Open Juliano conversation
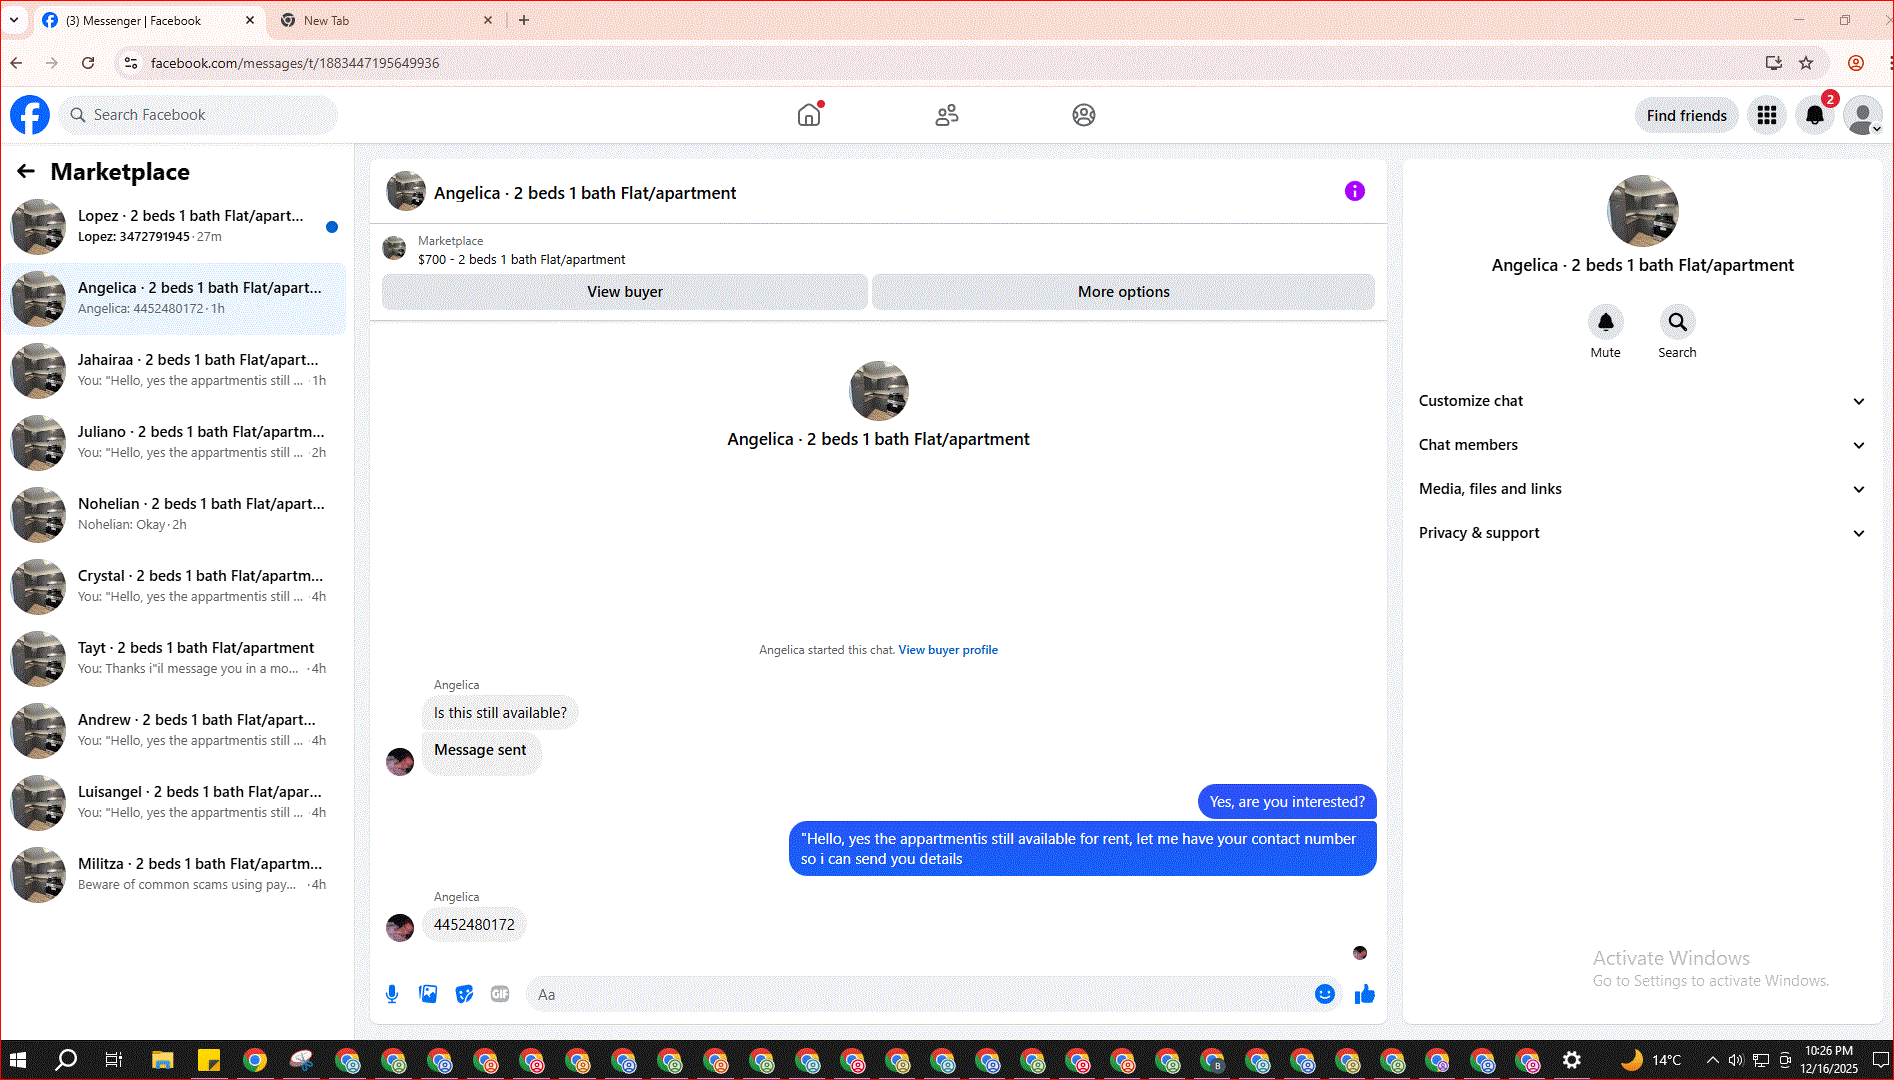 pyautogui.click(x=176, y=443)
